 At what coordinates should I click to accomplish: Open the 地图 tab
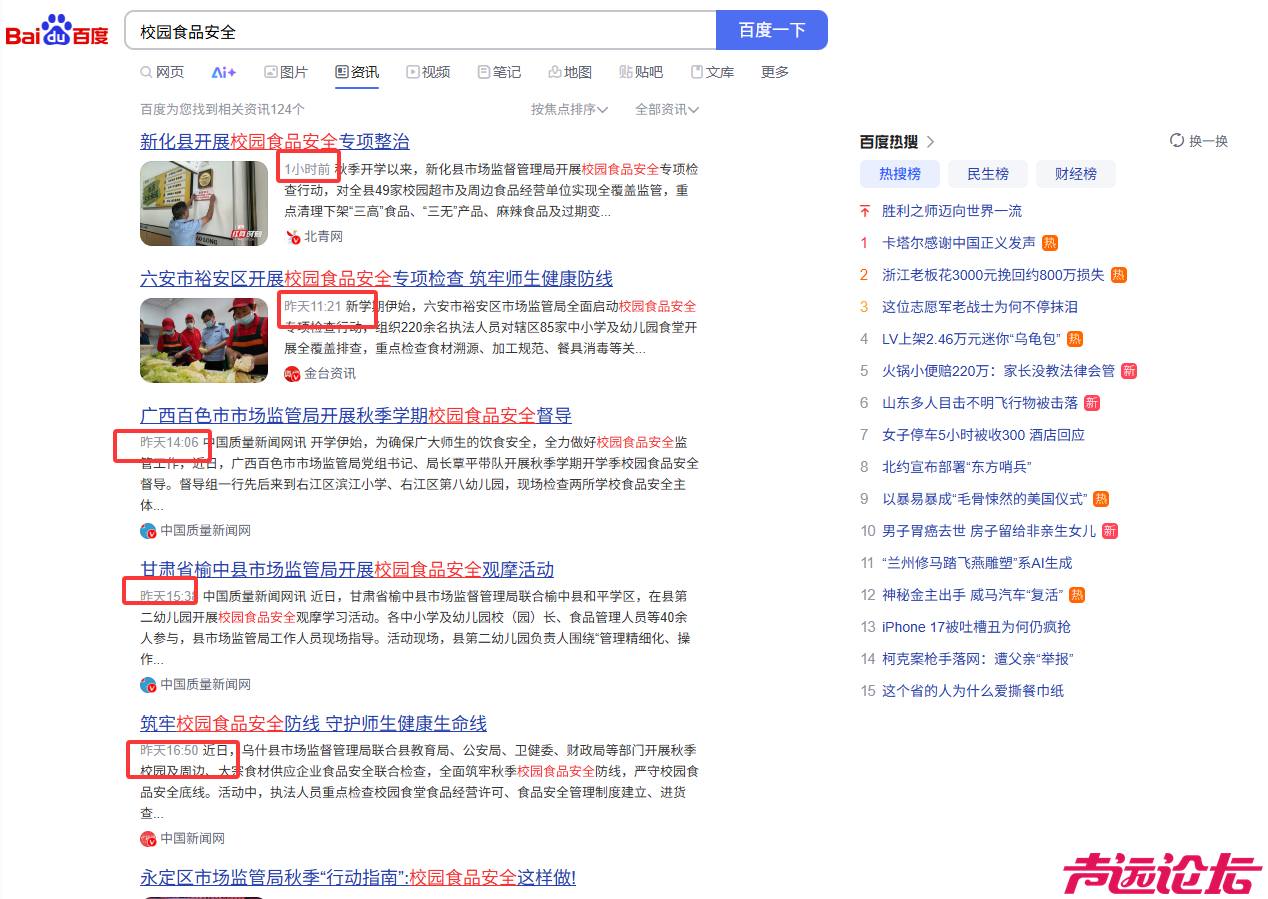pos(570,72)
